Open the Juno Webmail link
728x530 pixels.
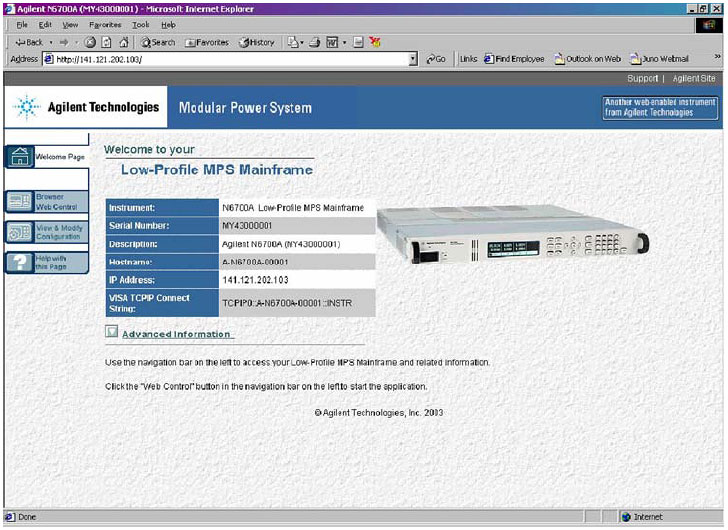(659, 59)
